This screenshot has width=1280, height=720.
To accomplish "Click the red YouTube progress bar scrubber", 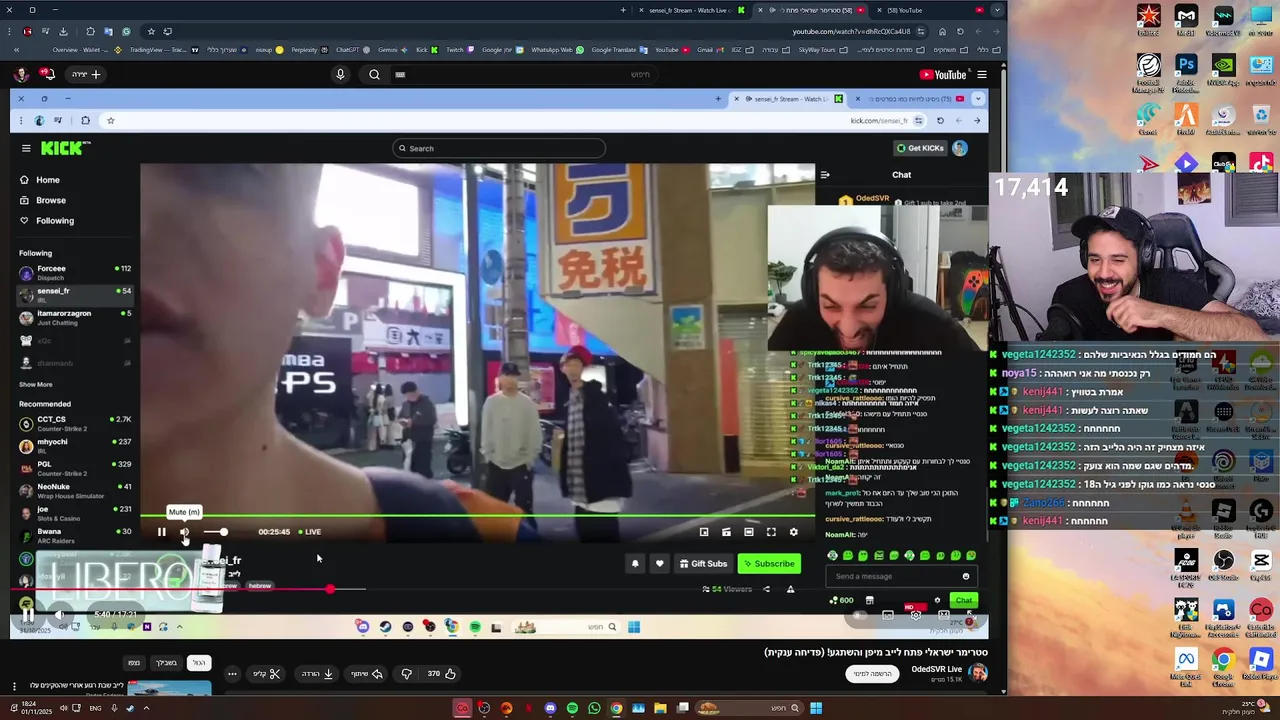I will pyautogui.click(x=330, y=589).
